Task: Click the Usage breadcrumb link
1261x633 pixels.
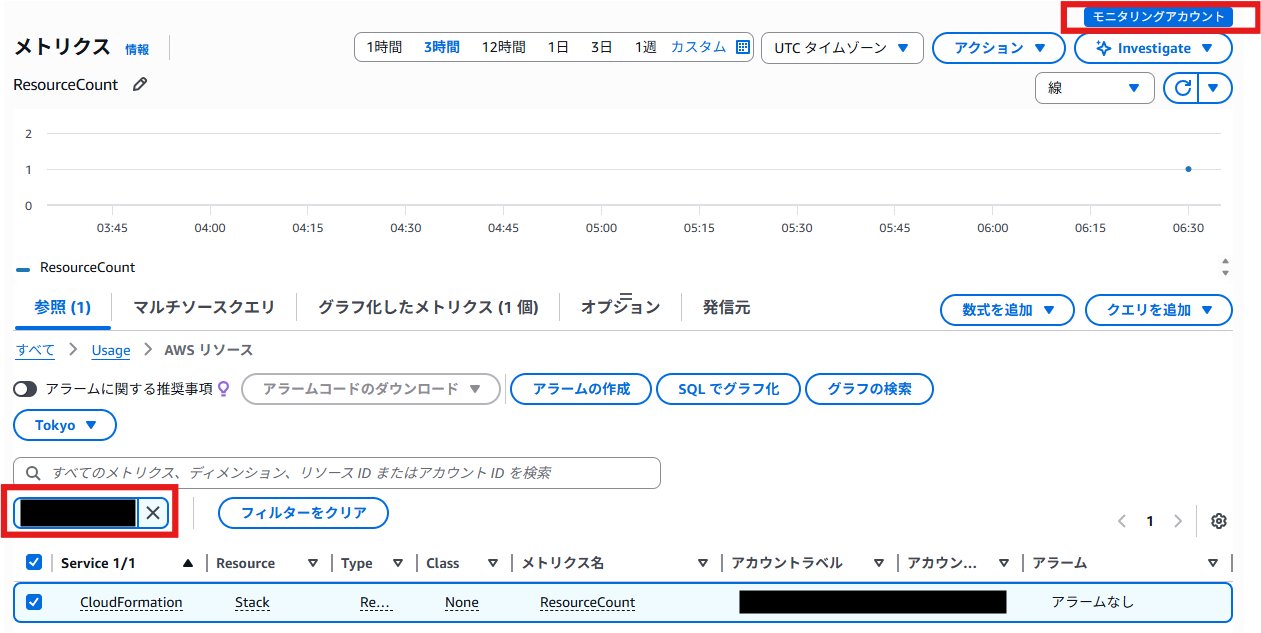Action: 111,350
